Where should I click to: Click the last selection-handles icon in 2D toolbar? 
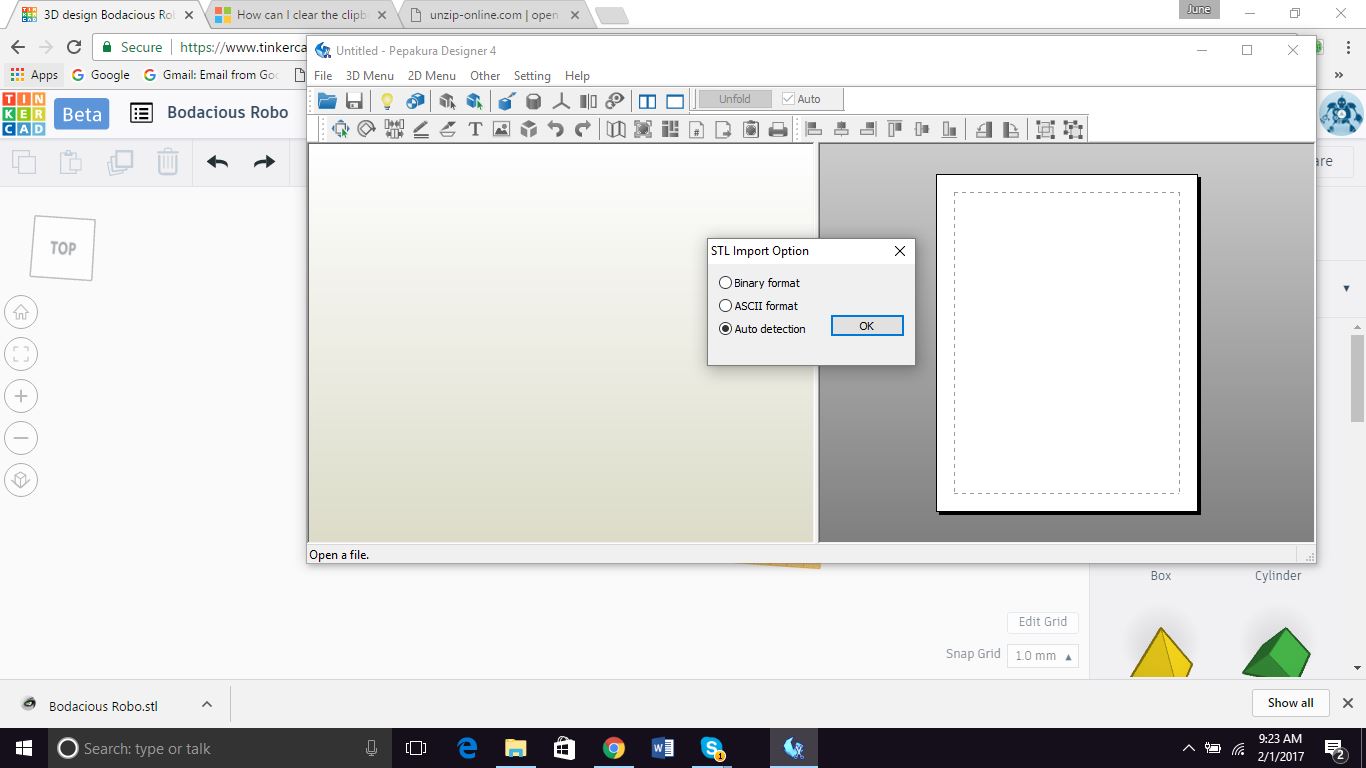[1073, 128]
